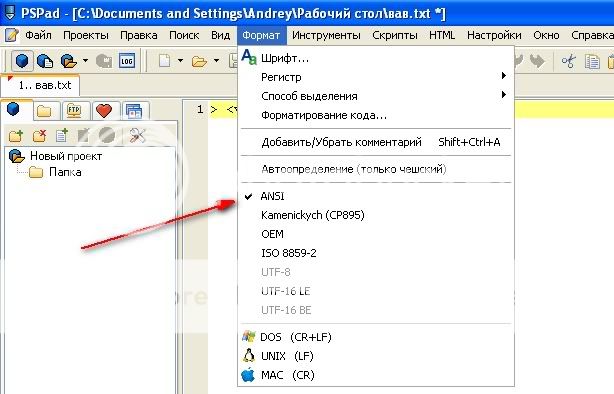This screenshot has width=614, height=394.
Task: Open the Поиск menu
Action: pos(184,35)
